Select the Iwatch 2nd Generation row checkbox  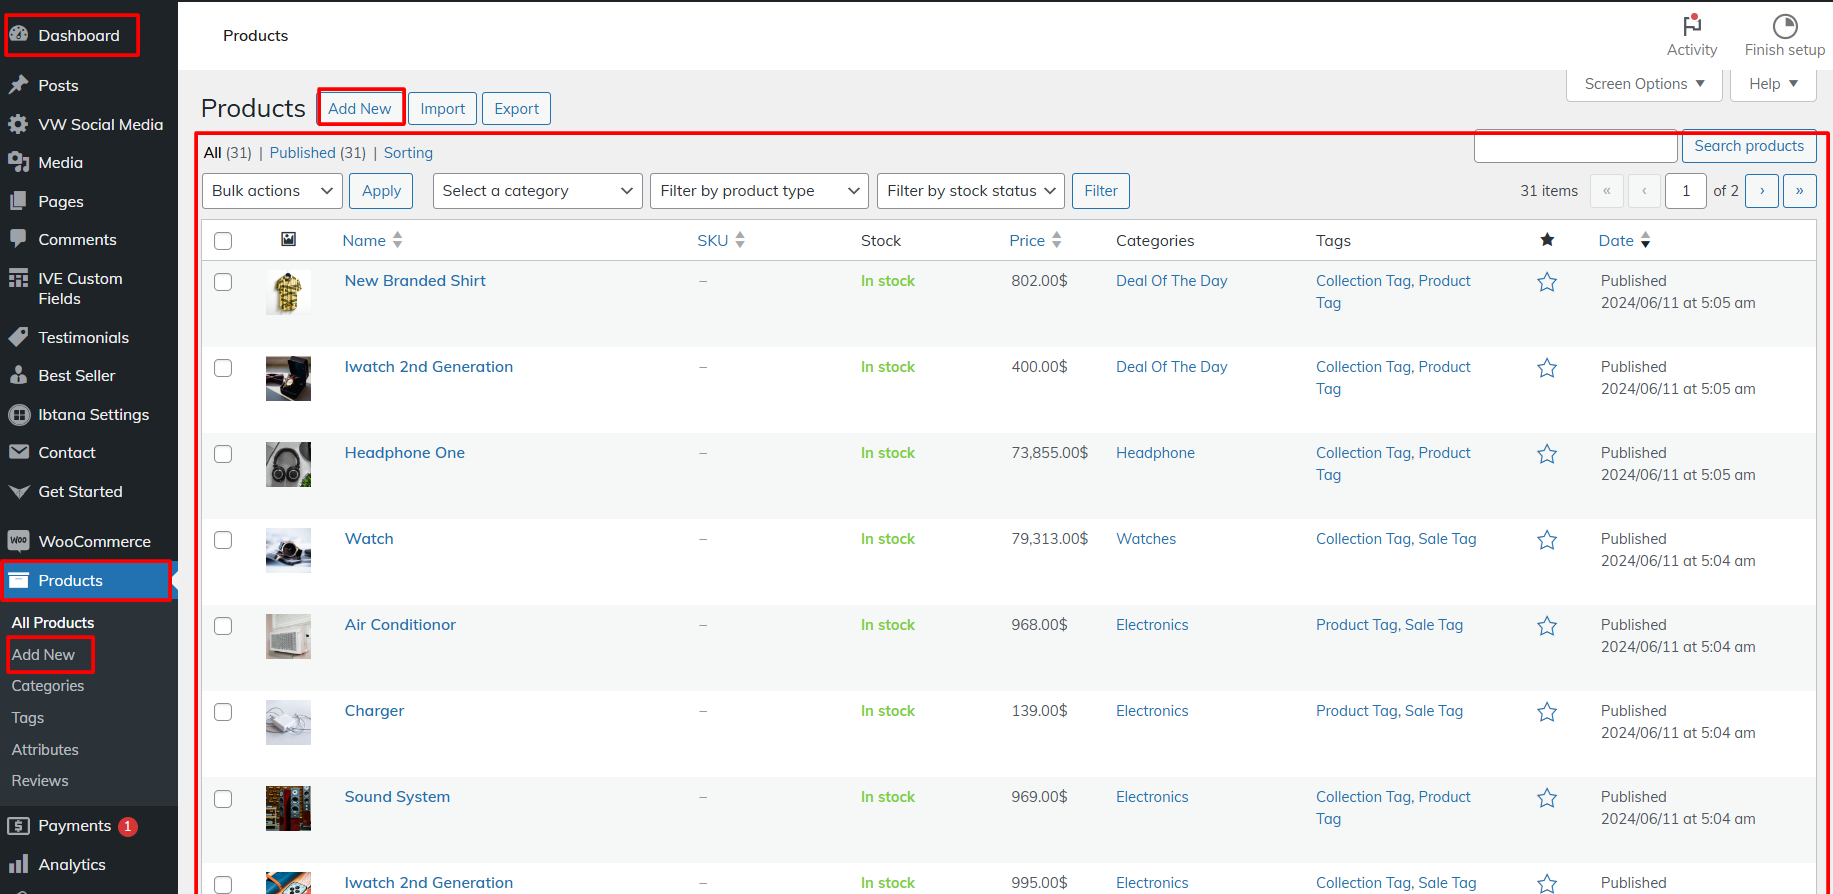pyautogui.click(x=223, y=368)
